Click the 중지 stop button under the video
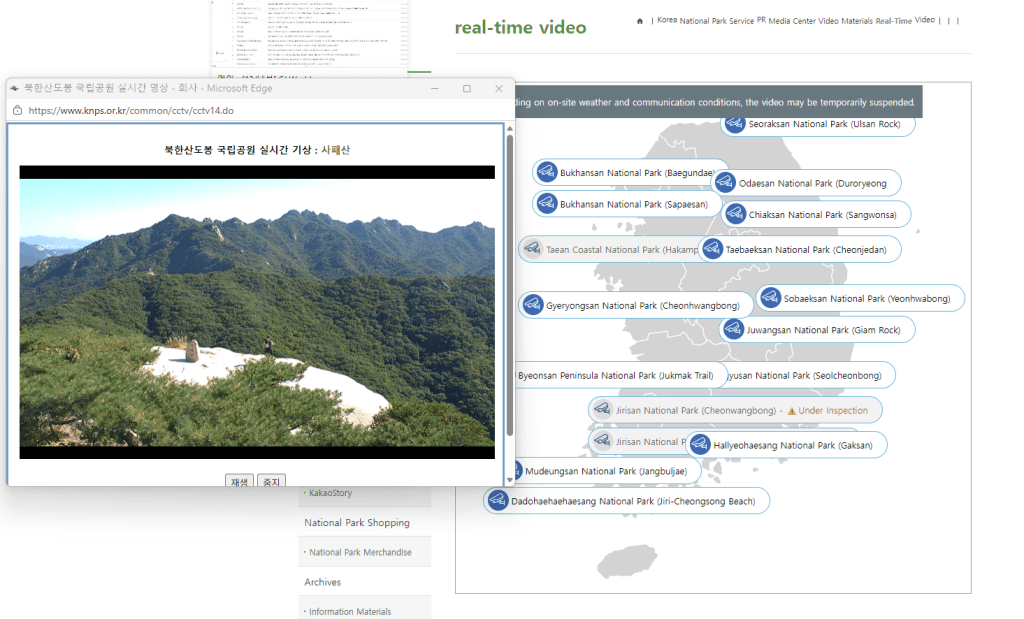This screenshot has height=619, width=1024. point(271,481)
